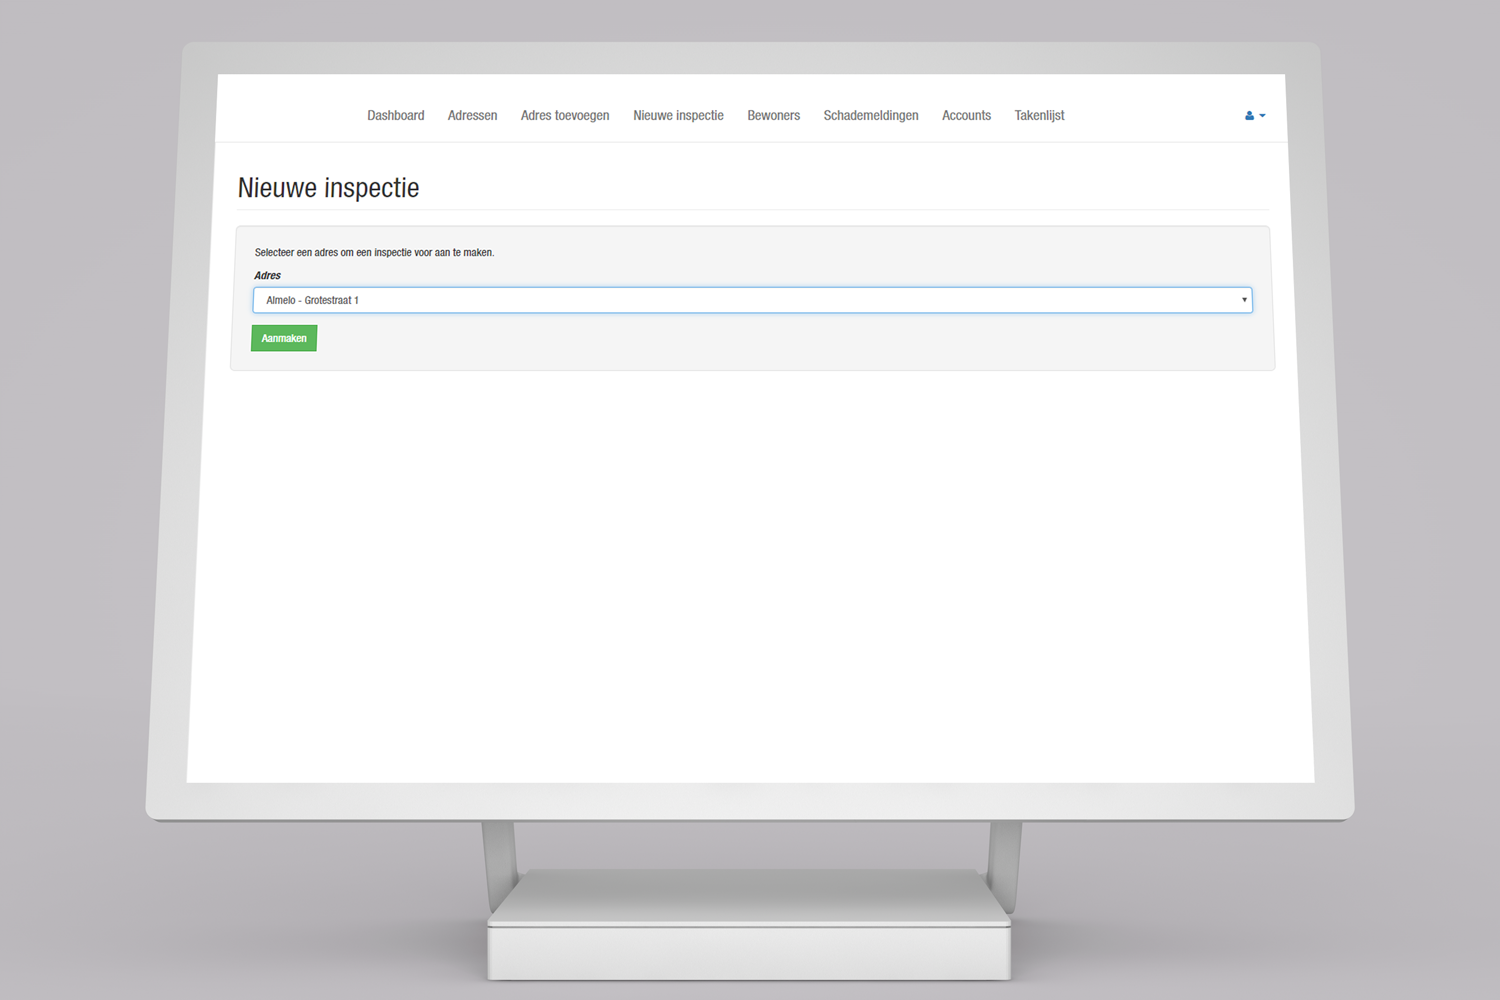Image resolution: width=1500 pixels, height=1000 pixels.
Task: Go to the Dashboard page
Action: pos(395,116)
